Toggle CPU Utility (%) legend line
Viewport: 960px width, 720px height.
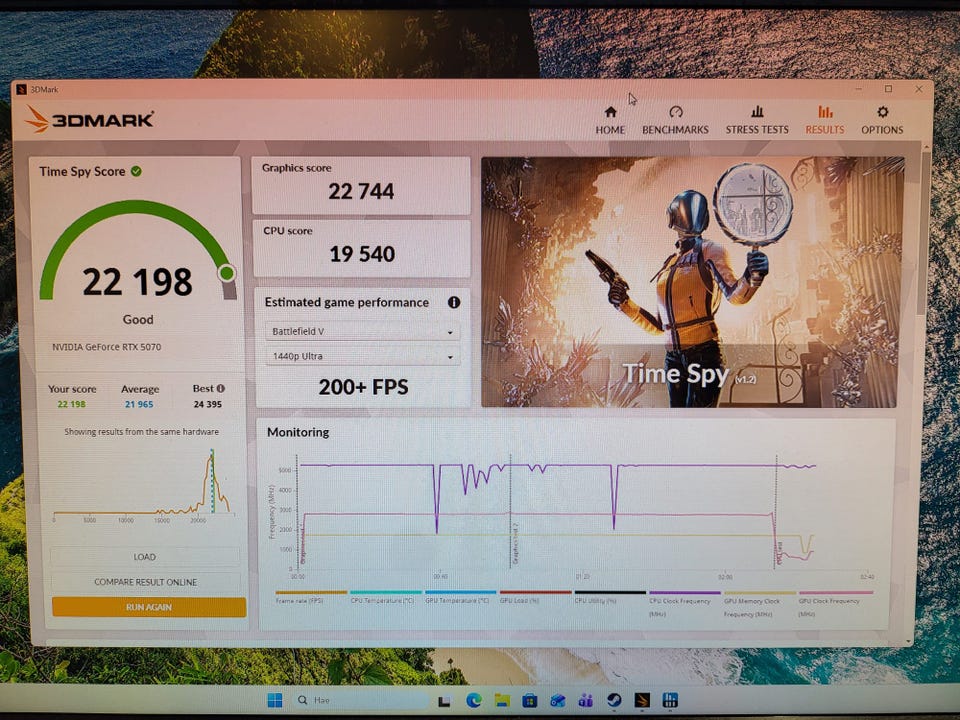tap(610, 597)
